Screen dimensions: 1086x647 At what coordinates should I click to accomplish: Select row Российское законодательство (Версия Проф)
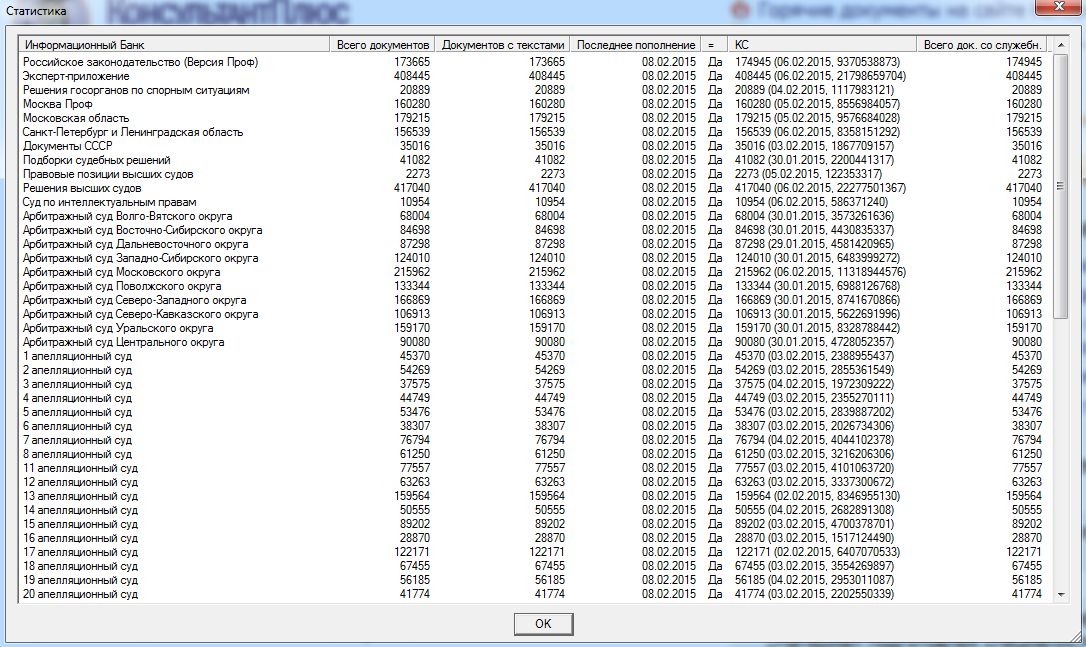(x=533, y=62)
